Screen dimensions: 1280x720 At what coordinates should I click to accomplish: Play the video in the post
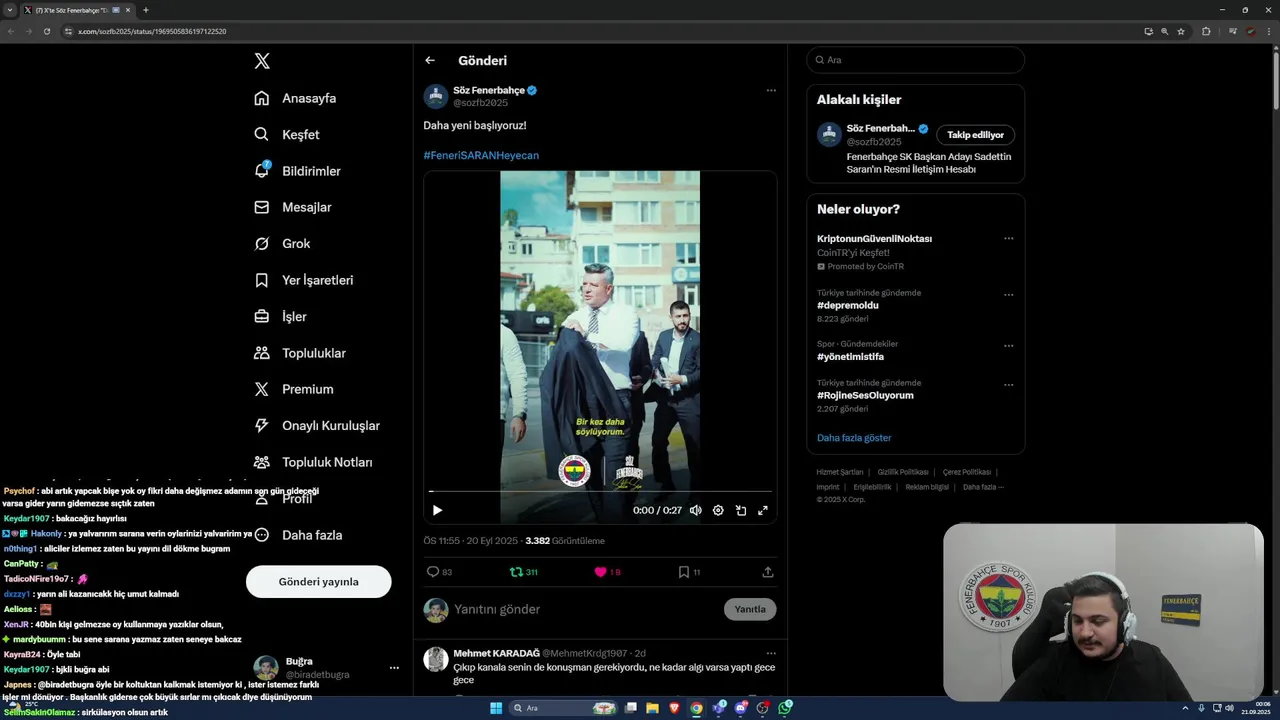tap(437, 510)
